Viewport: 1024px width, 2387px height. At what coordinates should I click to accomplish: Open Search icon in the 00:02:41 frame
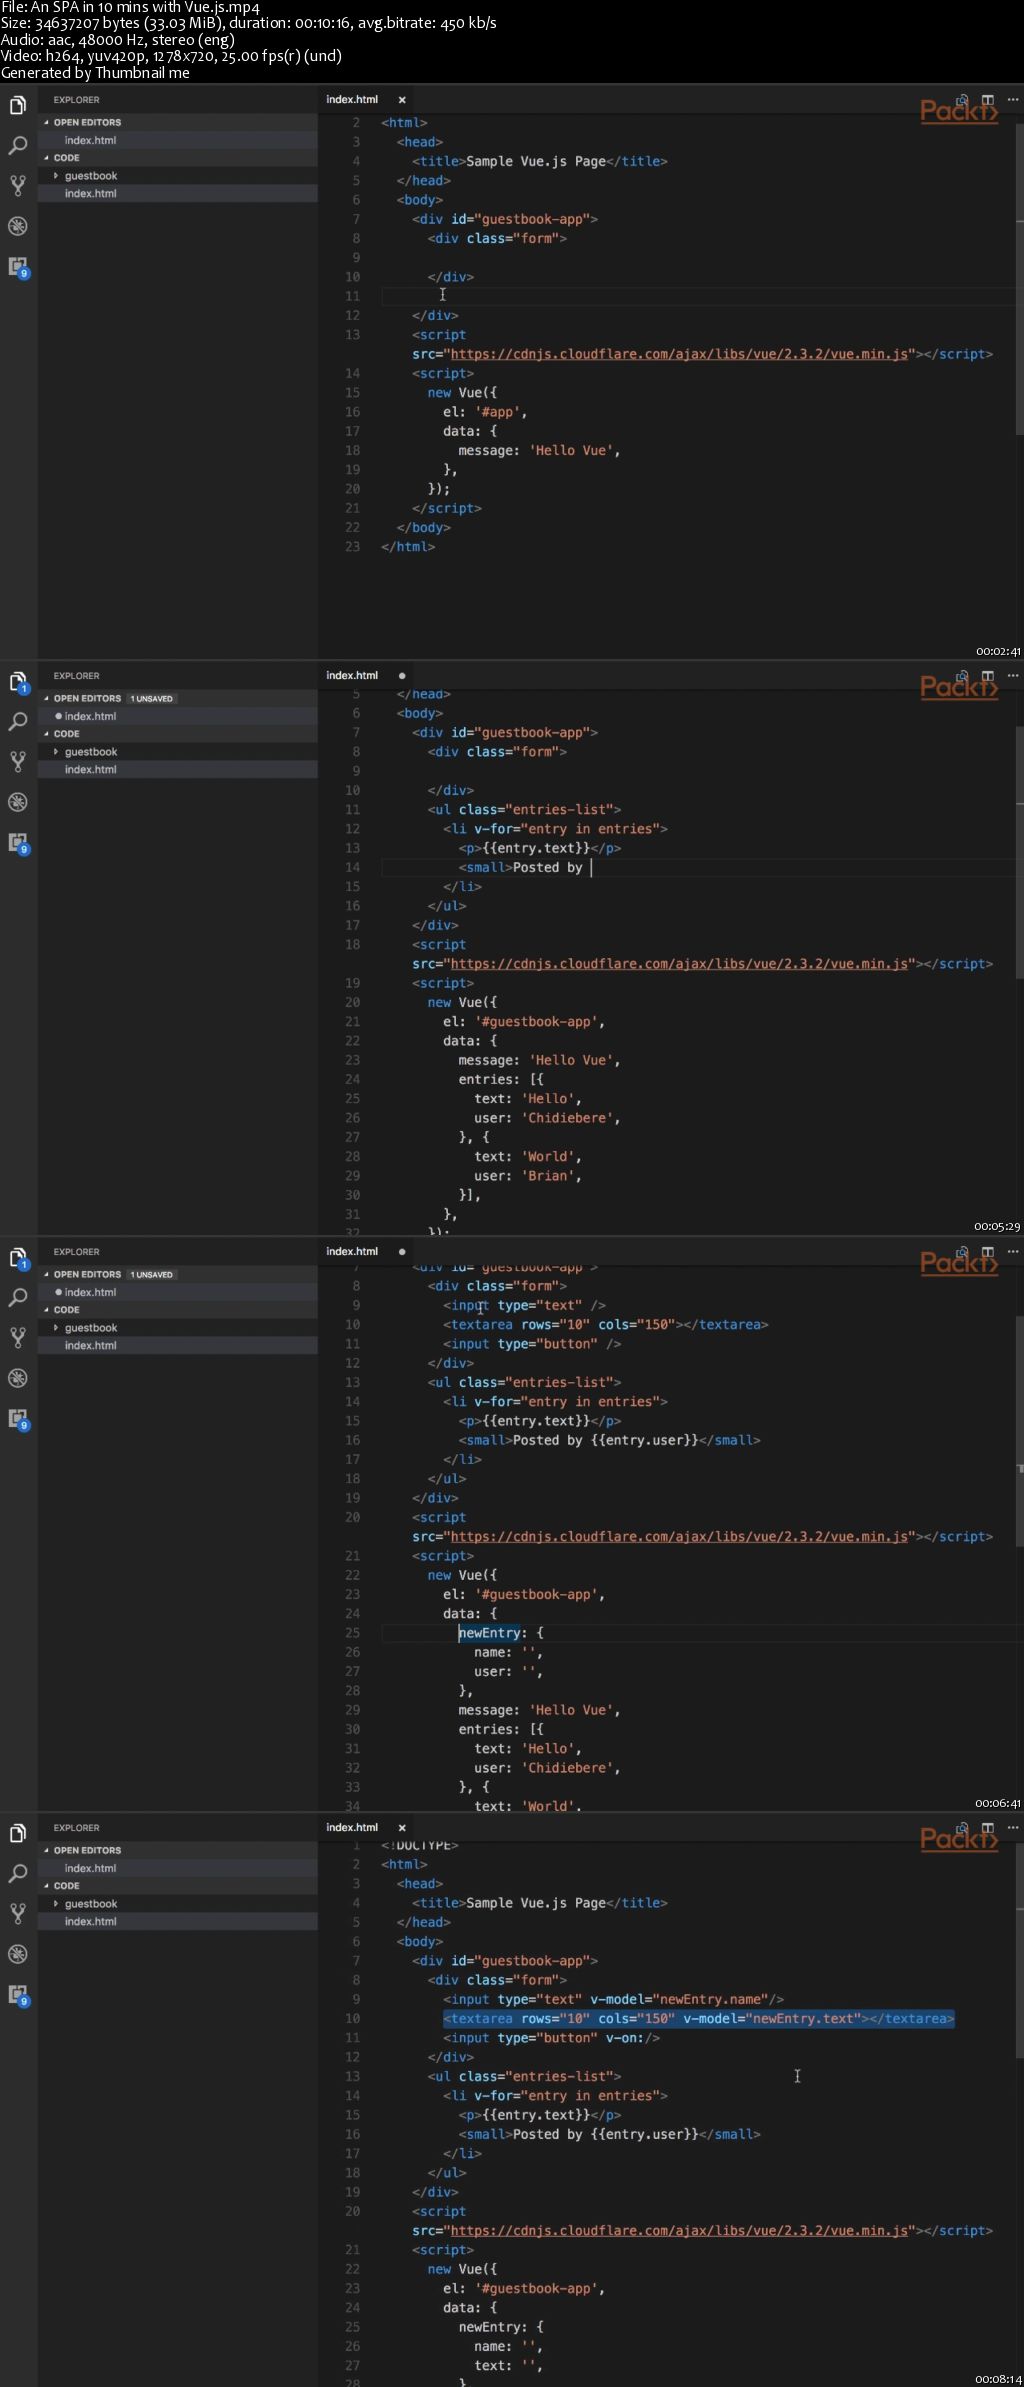tap(18, 146)
